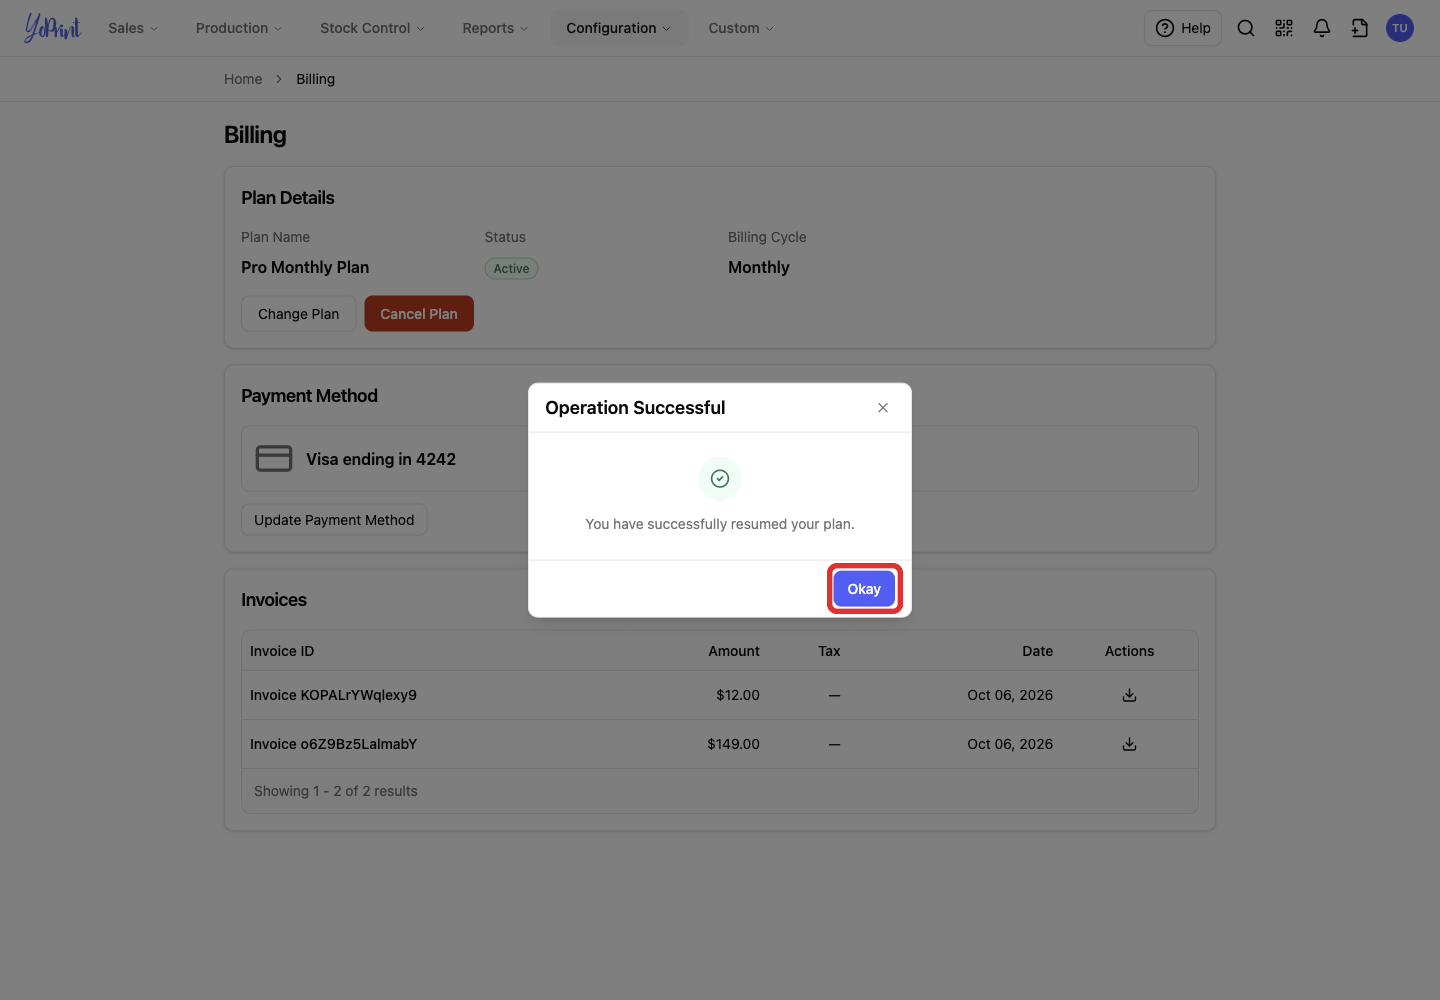The height and width of the screenshot is (1000, 1440).
Task: Open the Custom dropdown menu
Action: (741, 28)
